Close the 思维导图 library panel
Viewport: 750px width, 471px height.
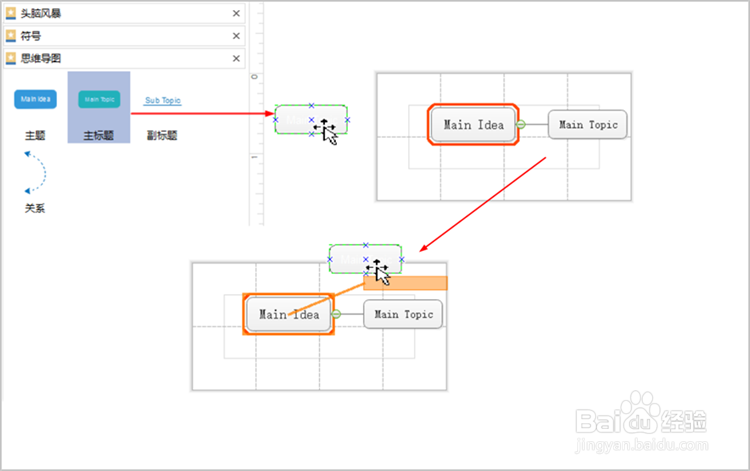(x=236, y=59)
